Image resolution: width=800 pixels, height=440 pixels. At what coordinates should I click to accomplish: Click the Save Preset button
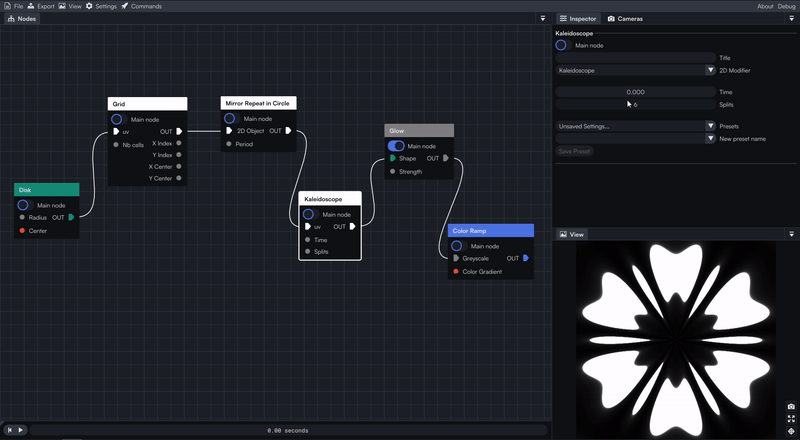pos(574,151)
